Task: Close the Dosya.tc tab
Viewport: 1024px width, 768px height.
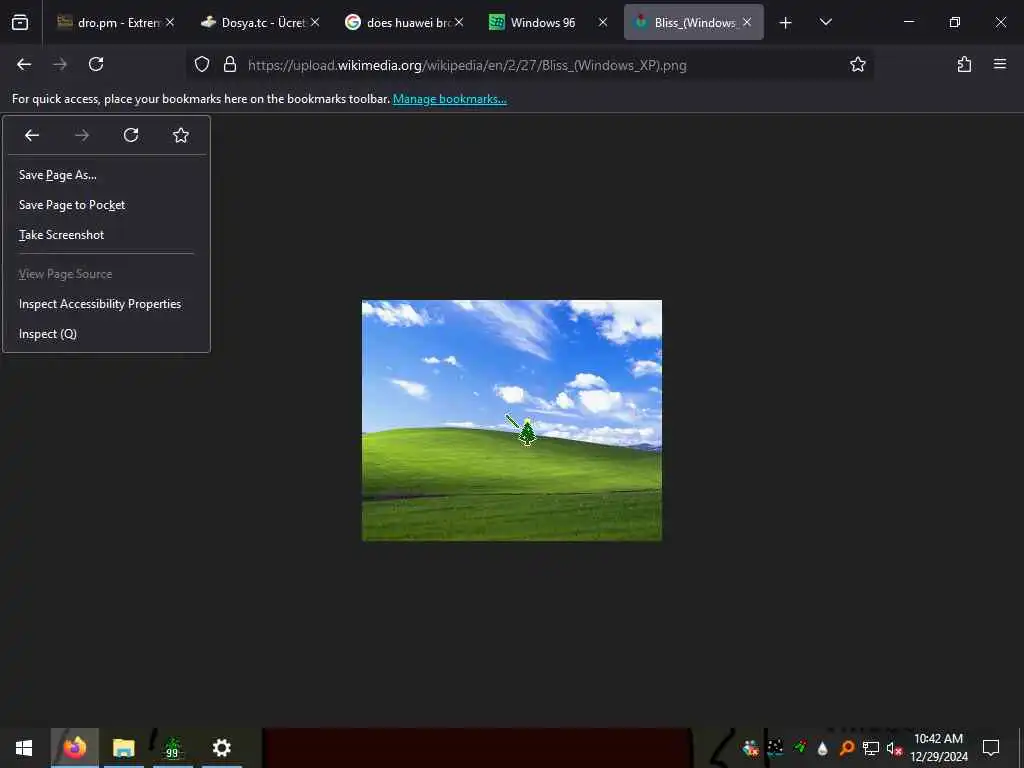Action: coord(315,22)
